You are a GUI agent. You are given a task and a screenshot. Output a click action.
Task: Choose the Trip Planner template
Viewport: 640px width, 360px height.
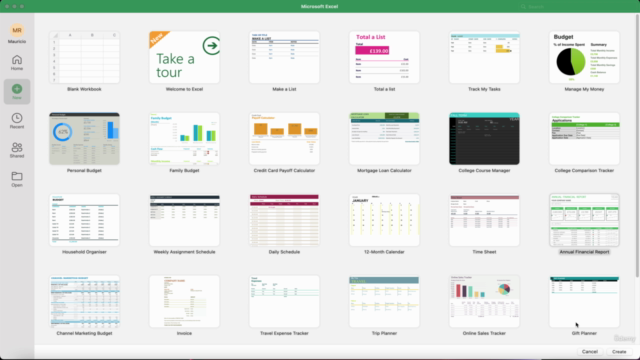tap(384, 301)
